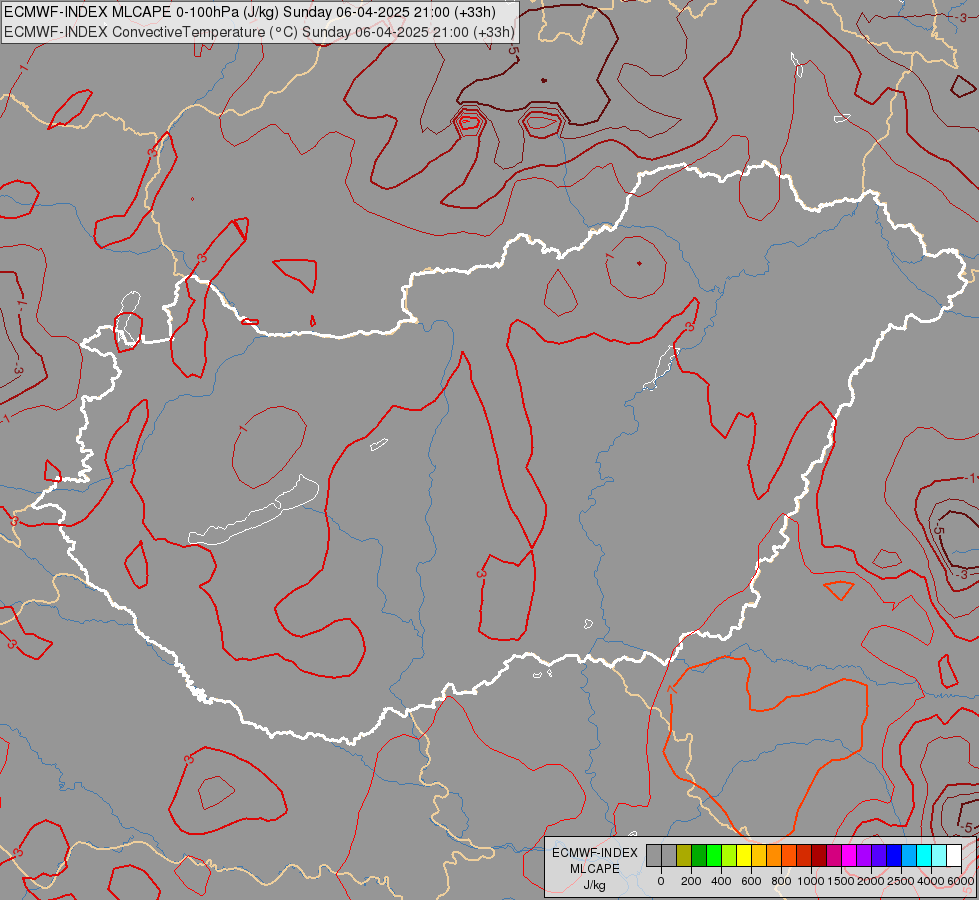This screenshot has width=979, height=900.
Task: Click the olive legend swatch before 200
Action: tap(684, 856)
